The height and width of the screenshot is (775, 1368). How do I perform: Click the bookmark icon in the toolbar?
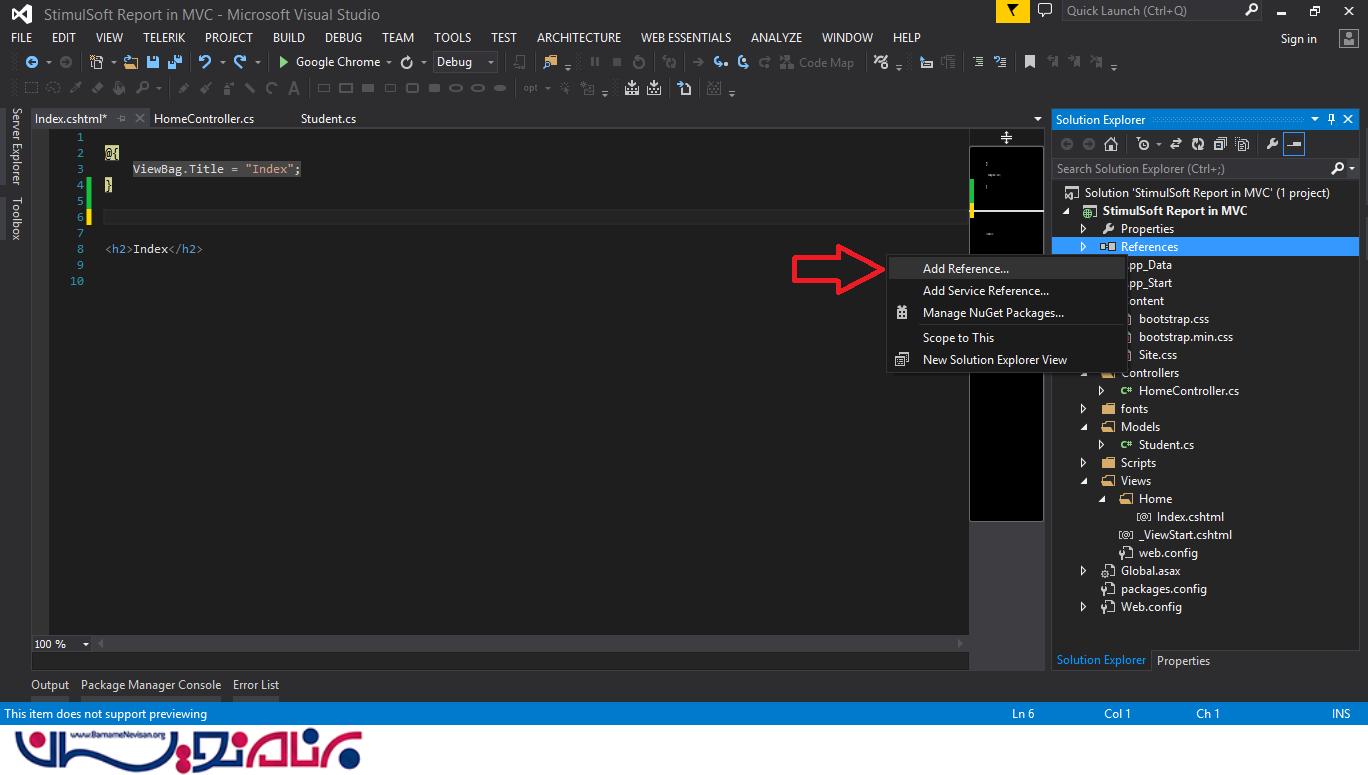pos(1029,62)
